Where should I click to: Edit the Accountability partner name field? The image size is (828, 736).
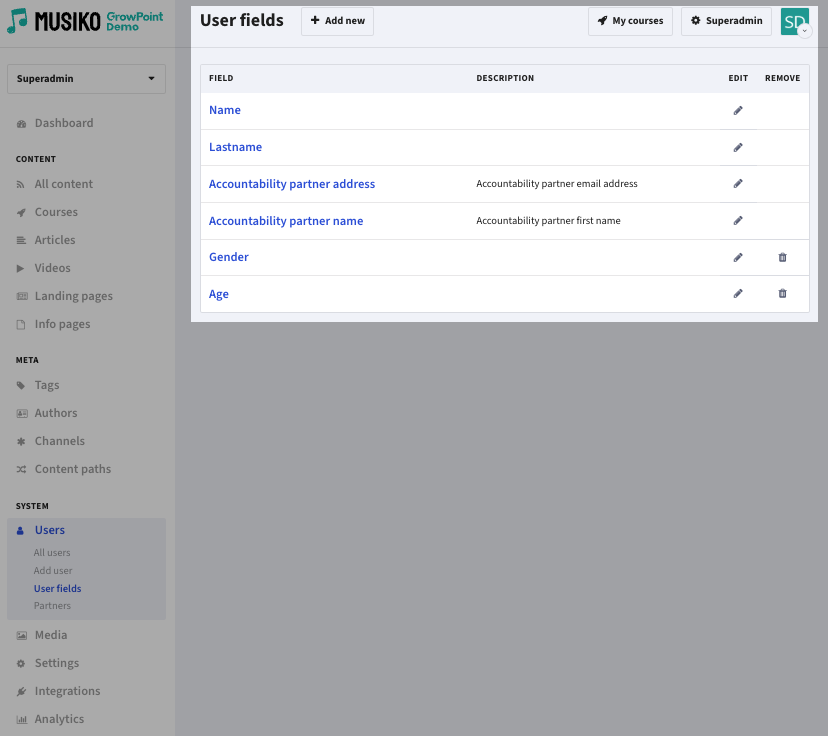pyautogui.click(x=738, y=221)
